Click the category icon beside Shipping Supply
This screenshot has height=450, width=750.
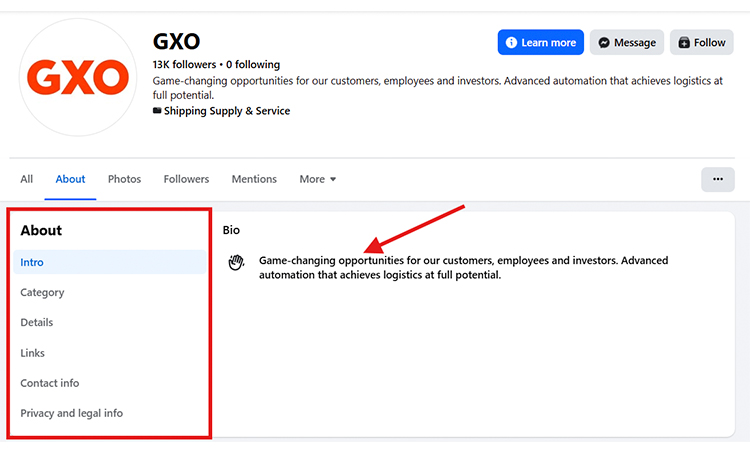[157, 110]
